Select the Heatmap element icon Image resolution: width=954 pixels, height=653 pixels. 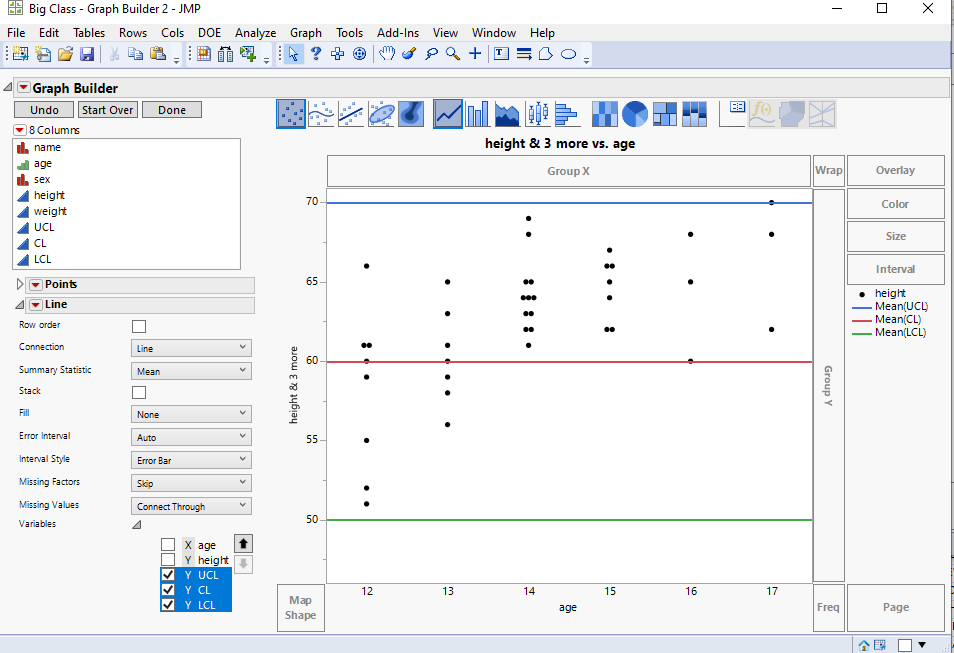tap(604, 114)
